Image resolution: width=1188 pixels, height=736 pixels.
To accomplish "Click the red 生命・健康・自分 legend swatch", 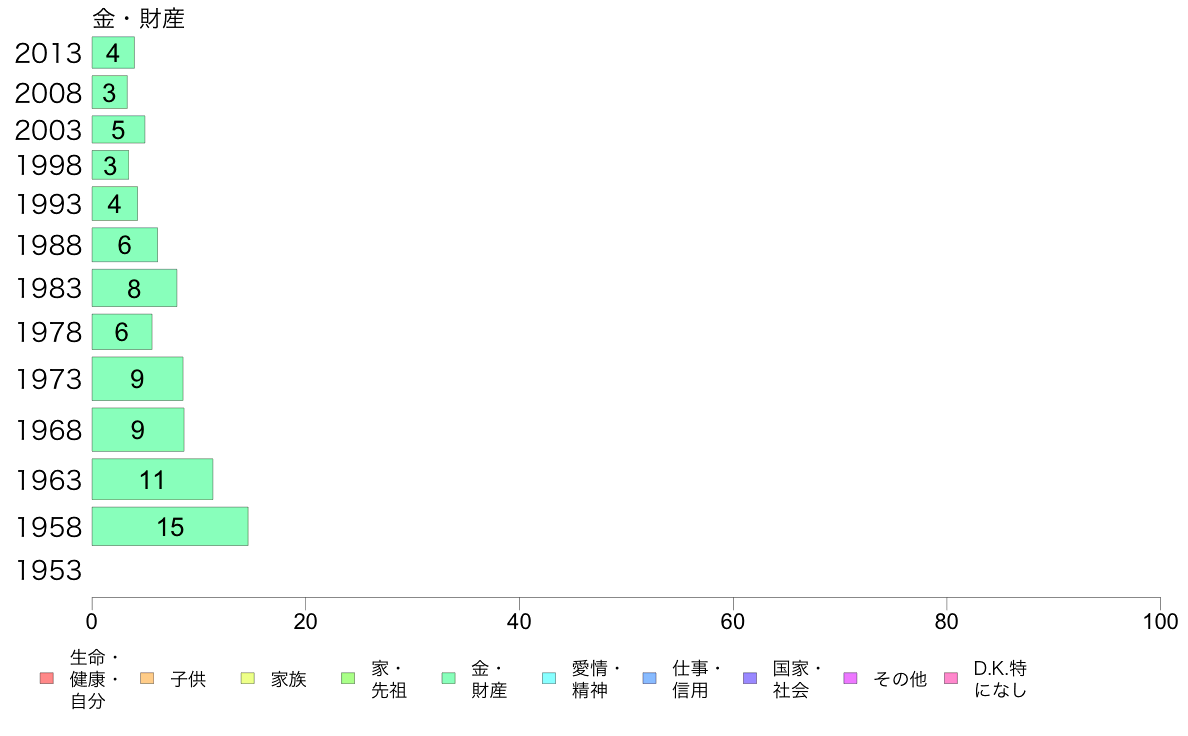I will coord(46,679).
